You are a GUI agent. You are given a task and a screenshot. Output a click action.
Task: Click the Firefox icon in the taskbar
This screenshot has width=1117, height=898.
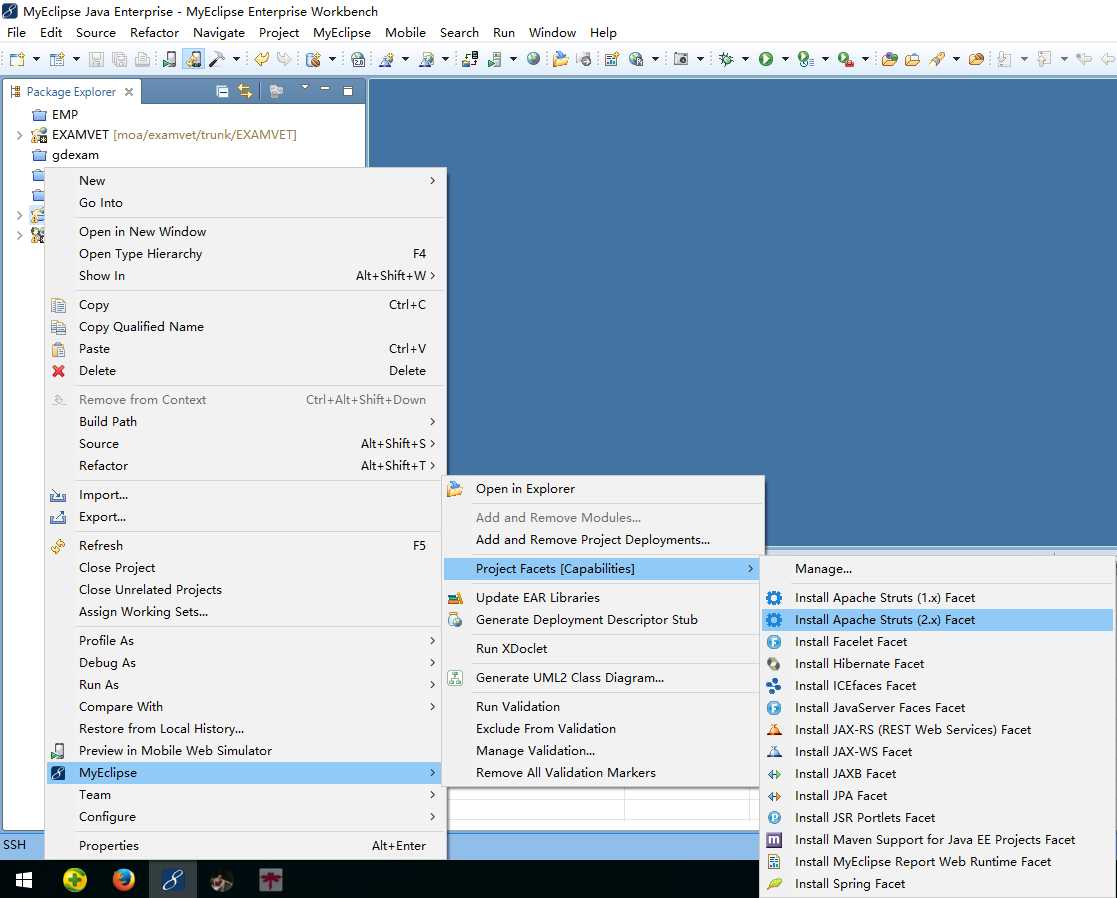123,879
